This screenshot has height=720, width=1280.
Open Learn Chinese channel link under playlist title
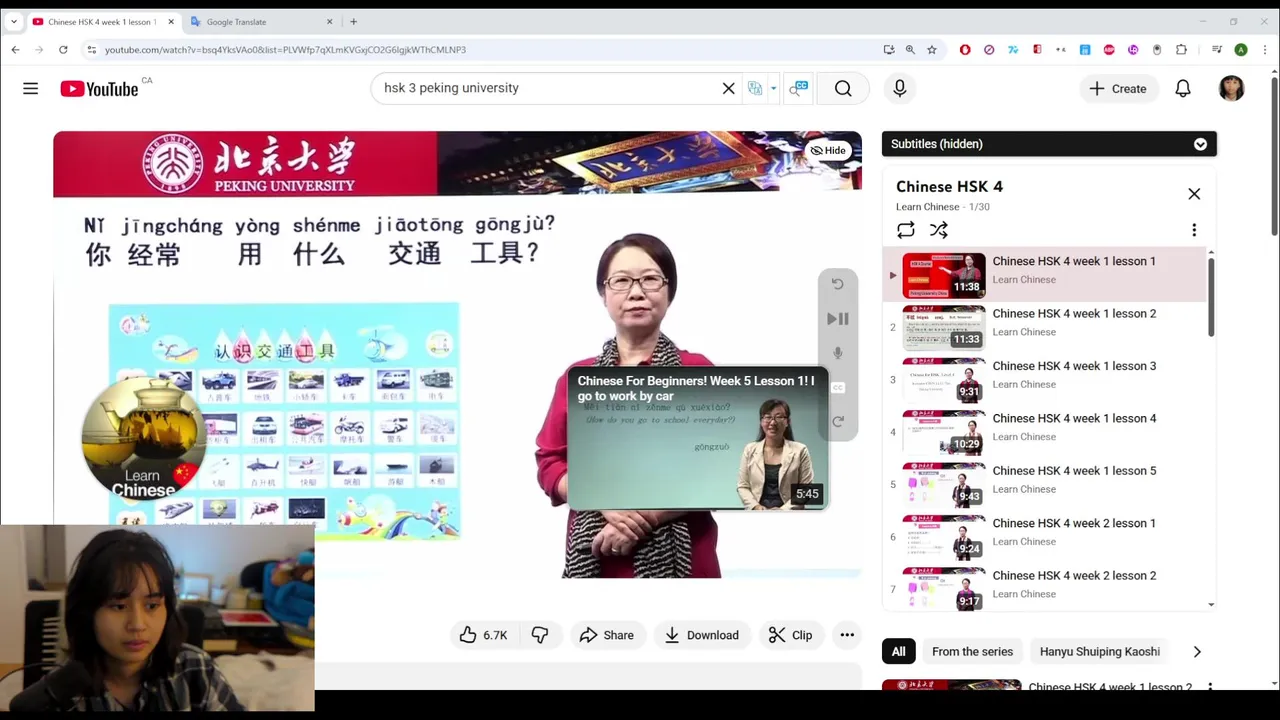pos(927,207)
